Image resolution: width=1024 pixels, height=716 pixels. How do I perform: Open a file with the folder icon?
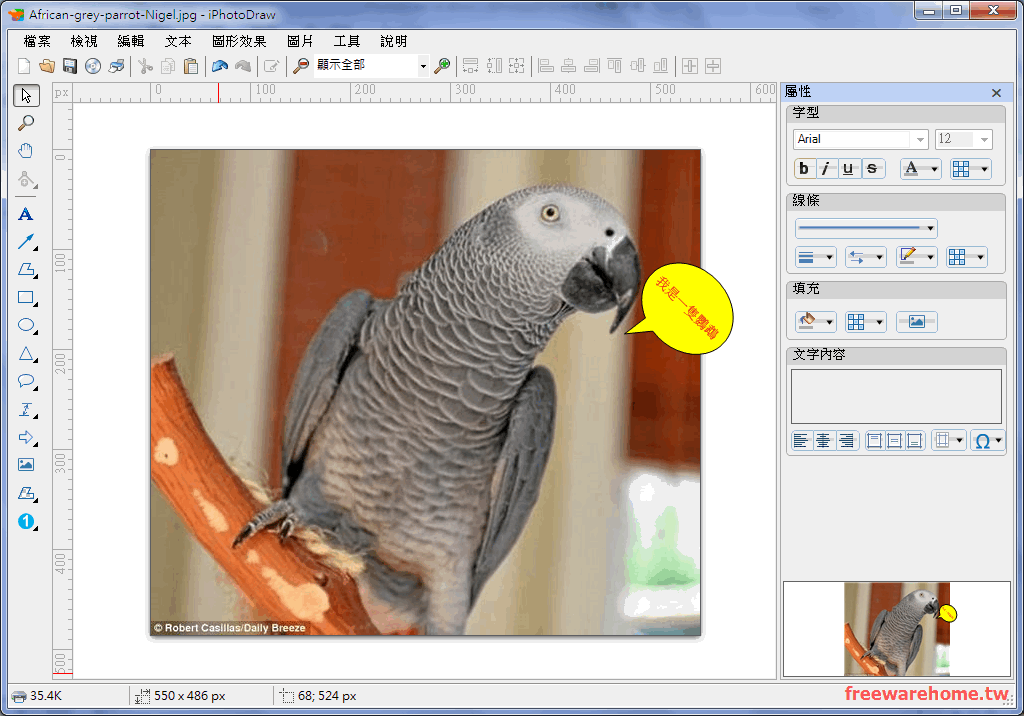[46, 66]
